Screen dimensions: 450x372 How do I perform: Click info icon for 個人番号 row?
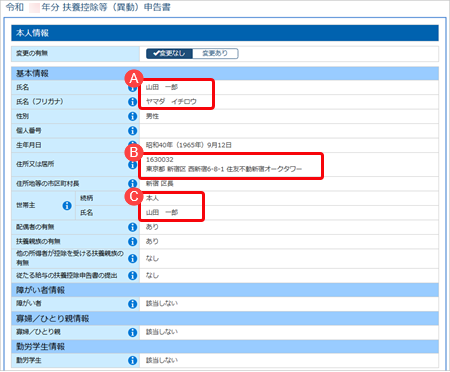(x=133, y=131)
